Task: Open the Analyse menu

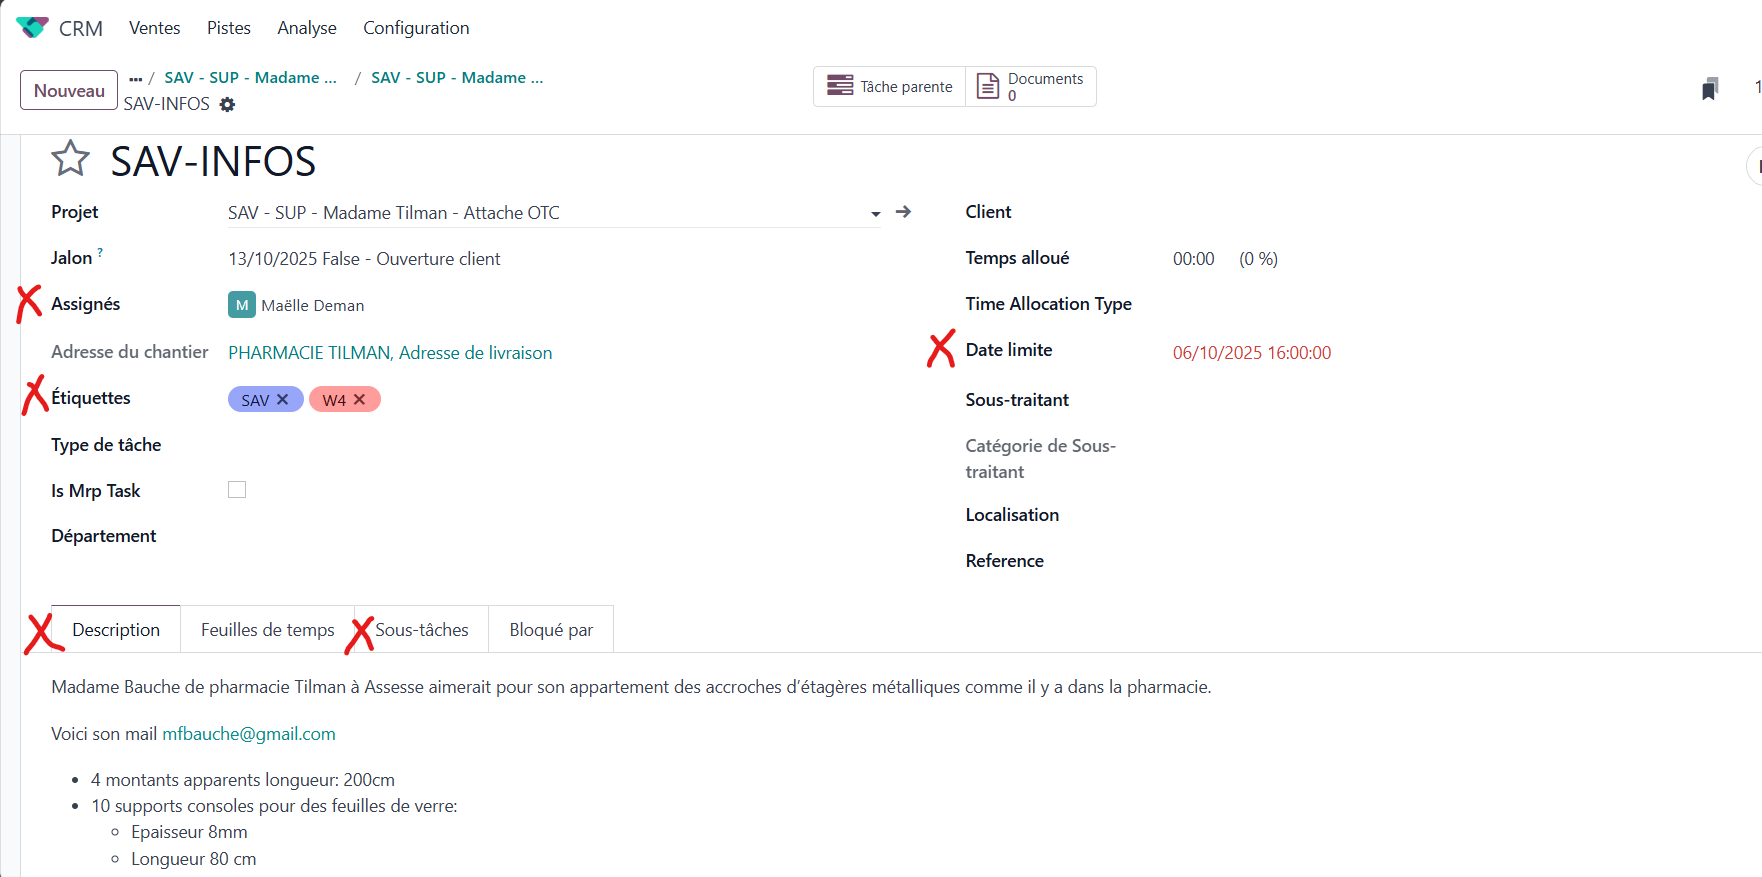Action: (306, 28)
